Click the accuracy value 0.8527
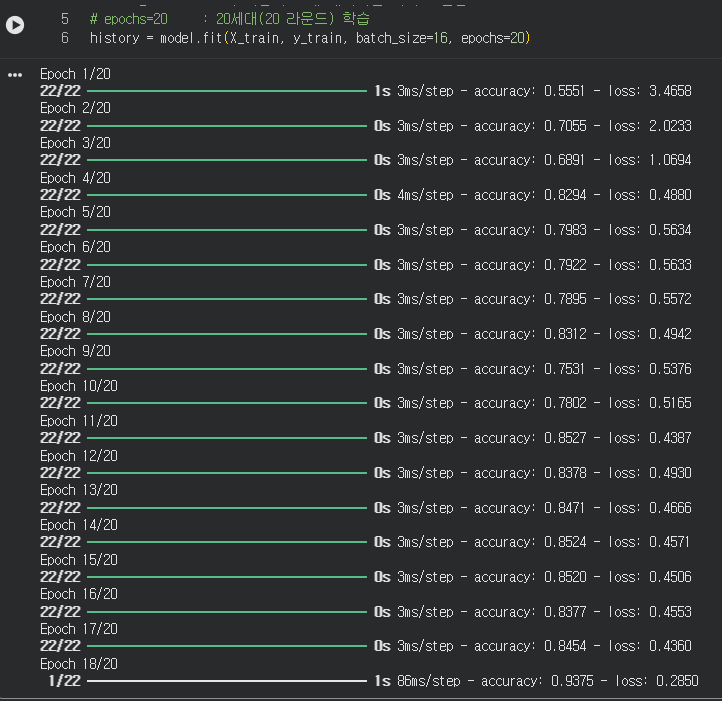722x701 pixels. coord(565,438)
